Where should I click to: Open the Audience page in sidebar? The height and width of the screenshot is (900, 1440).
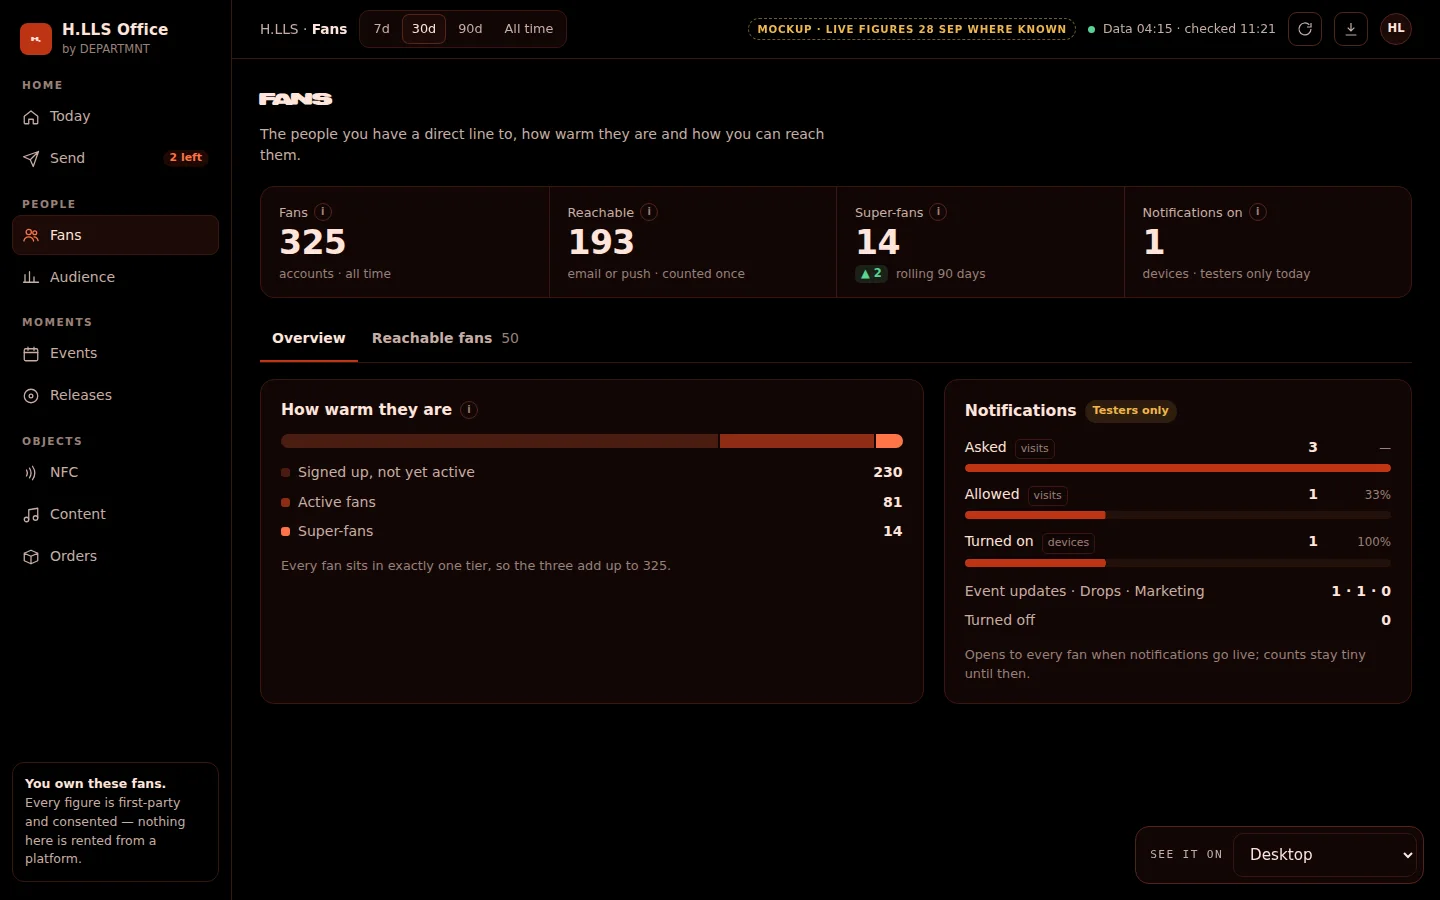(115, 277)
